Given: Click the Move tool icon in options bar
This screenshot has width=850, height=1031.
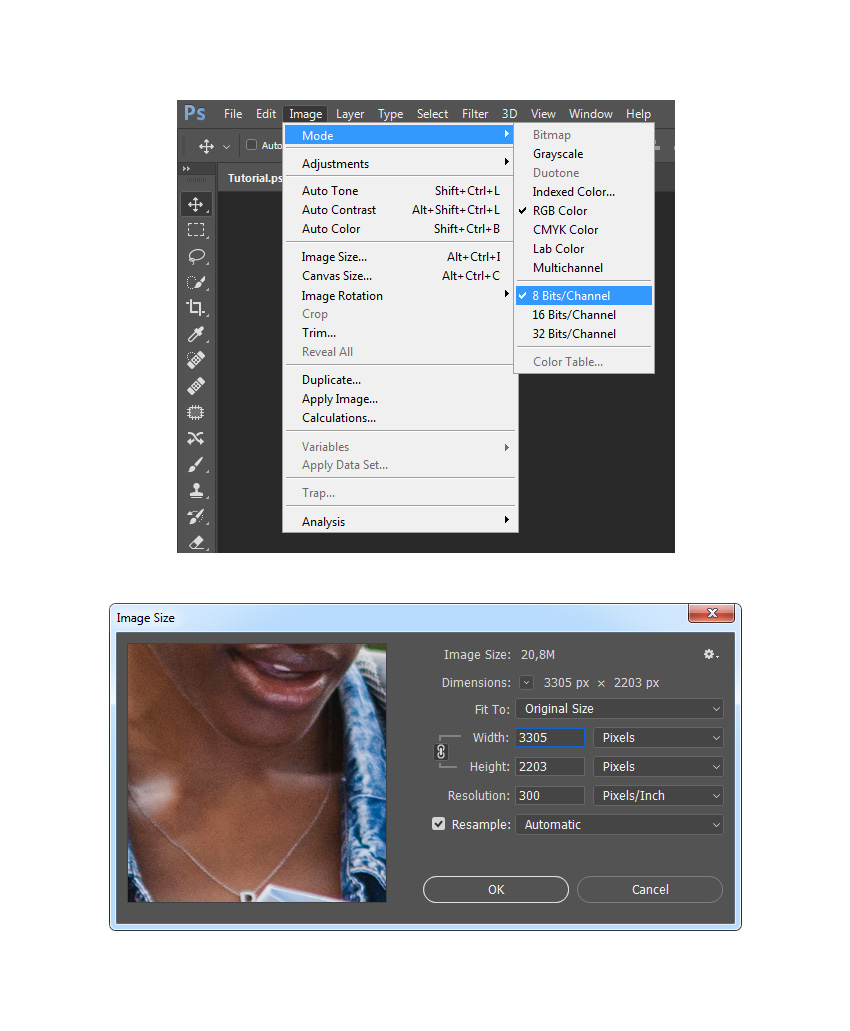Looking at the screenshot, I should (206, 146).
